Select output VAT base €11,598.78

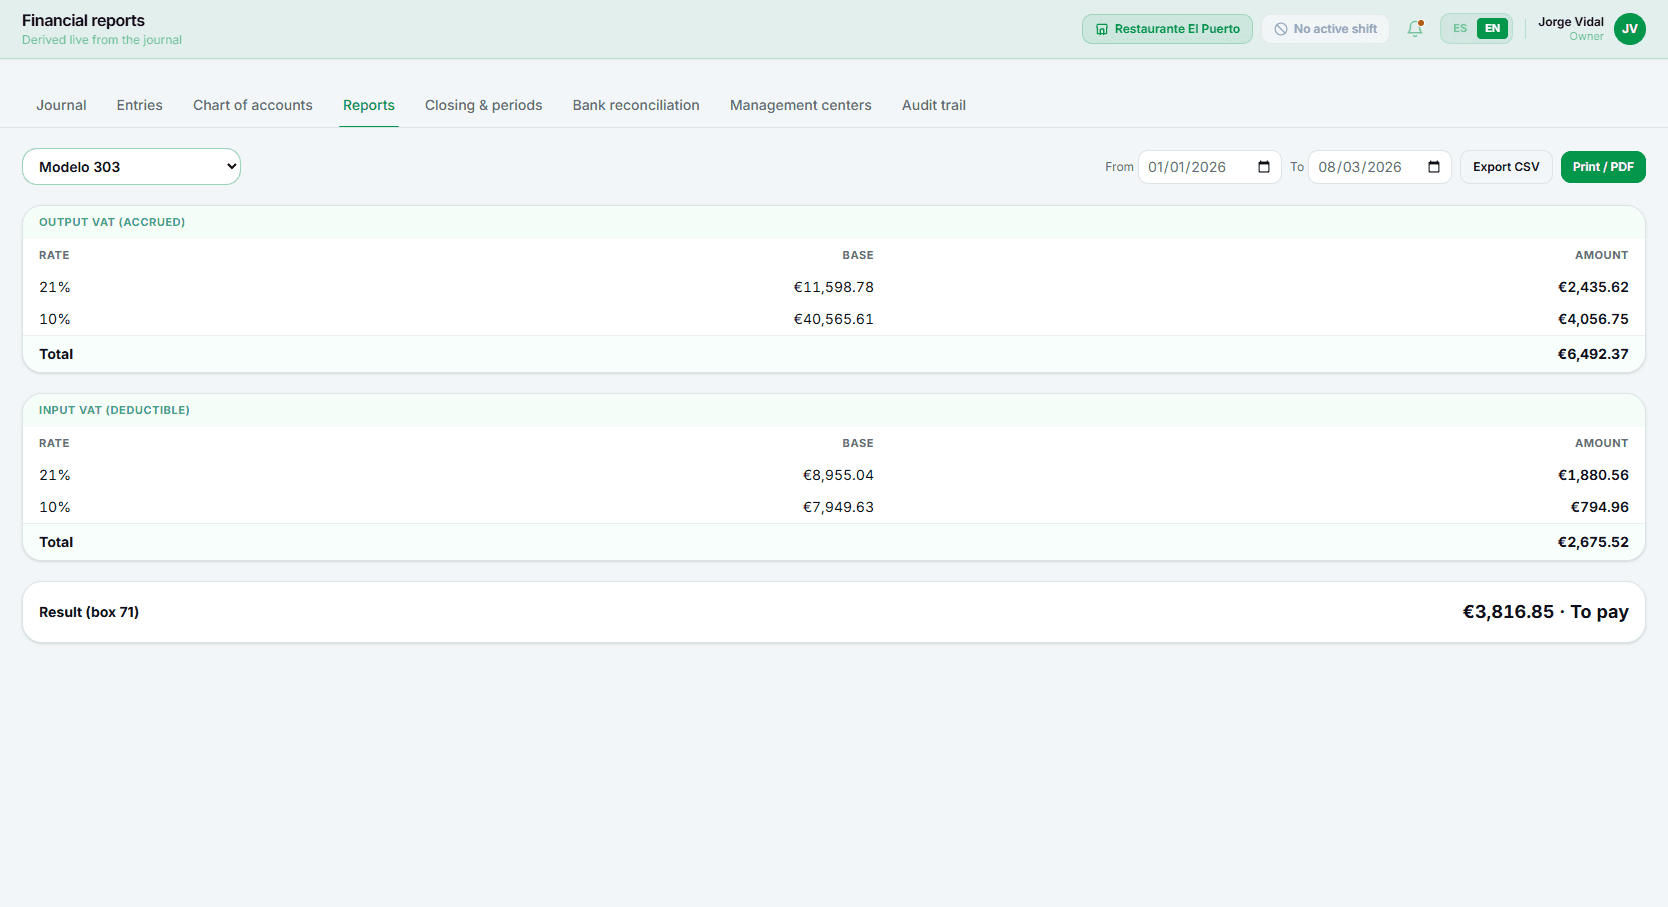pos(833,287)
